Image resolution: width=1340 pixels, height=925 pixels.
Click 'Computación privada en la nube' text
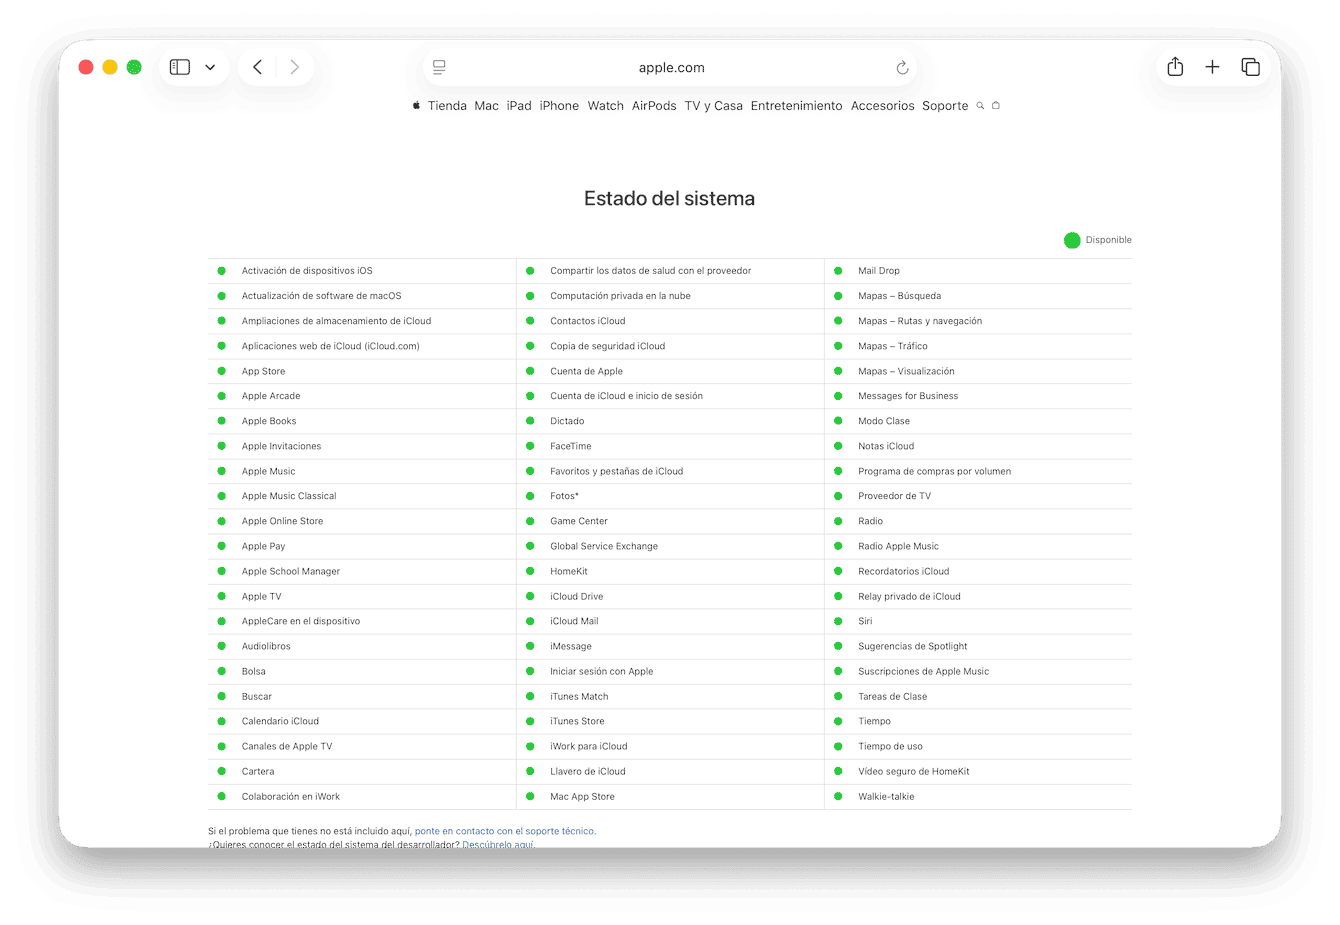click(x=620, y=296)
